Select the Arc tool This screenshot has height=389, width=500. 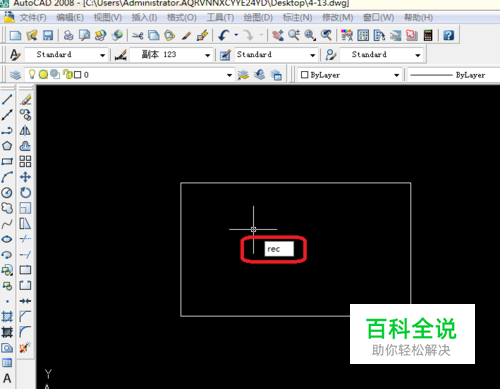7,177
